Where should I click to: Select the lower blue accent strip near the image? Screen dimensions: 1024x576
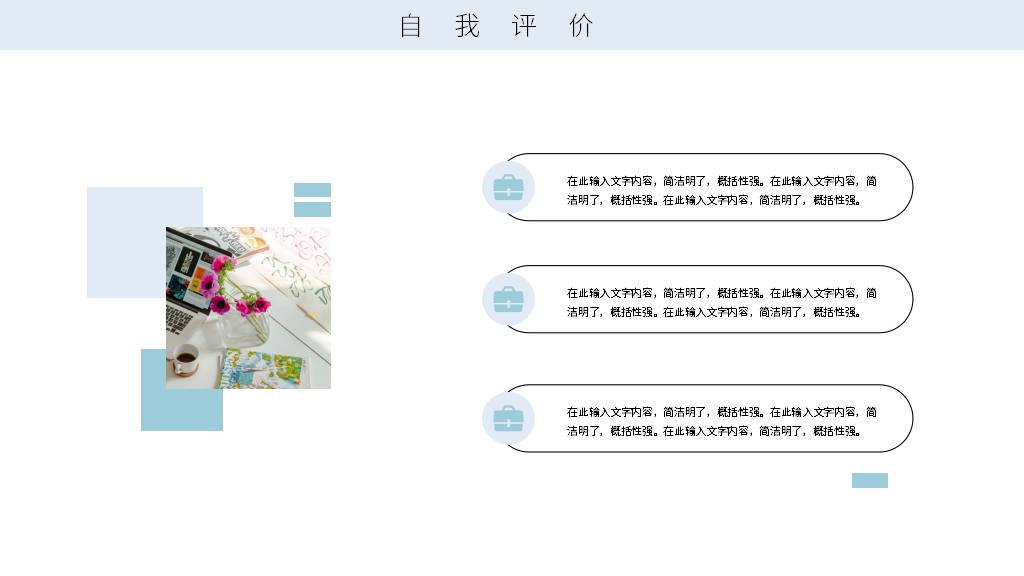tap(312, 207)
